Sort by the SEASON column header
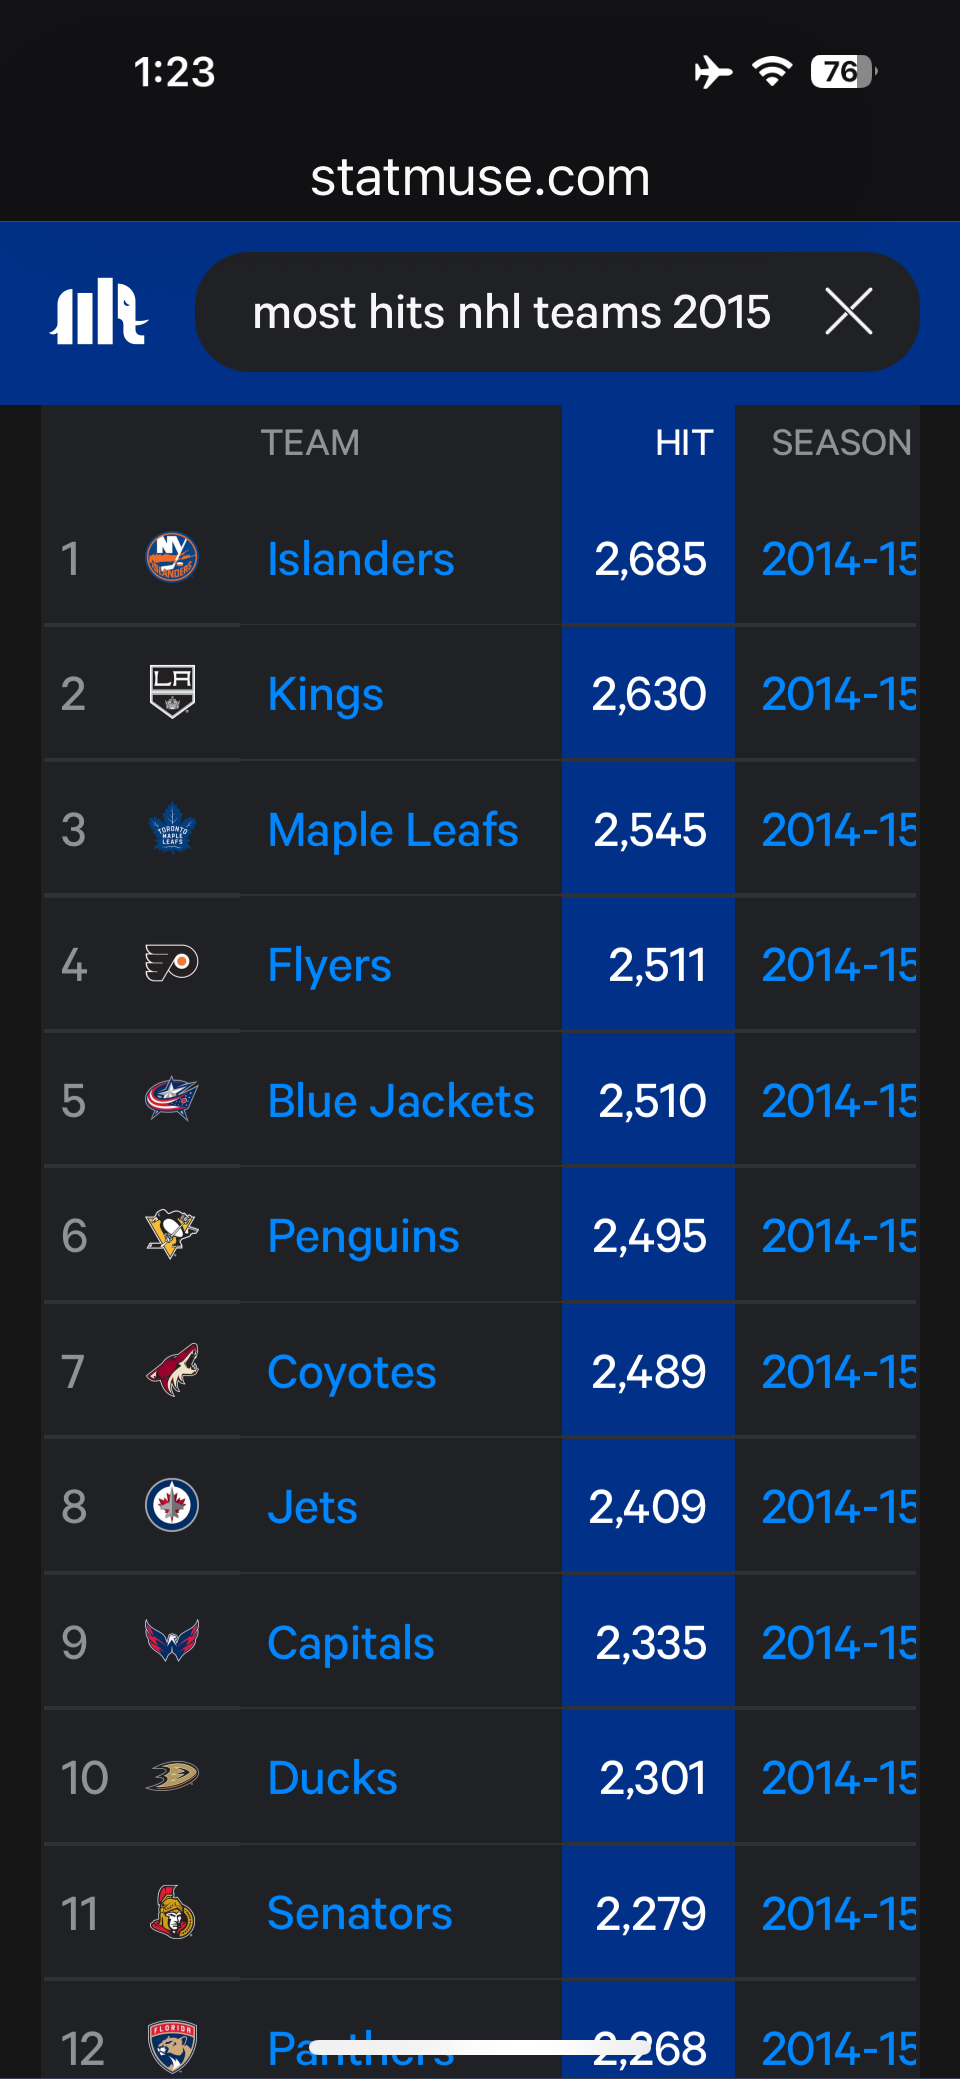This screenshot has width=960, height=2079. tap(841, 443)
